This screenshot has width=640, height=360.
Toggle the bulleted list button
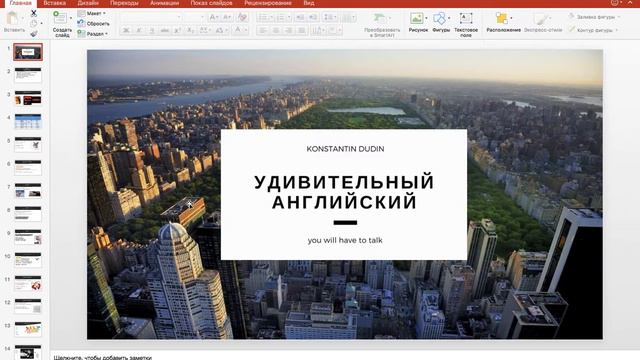coord(262,17)
